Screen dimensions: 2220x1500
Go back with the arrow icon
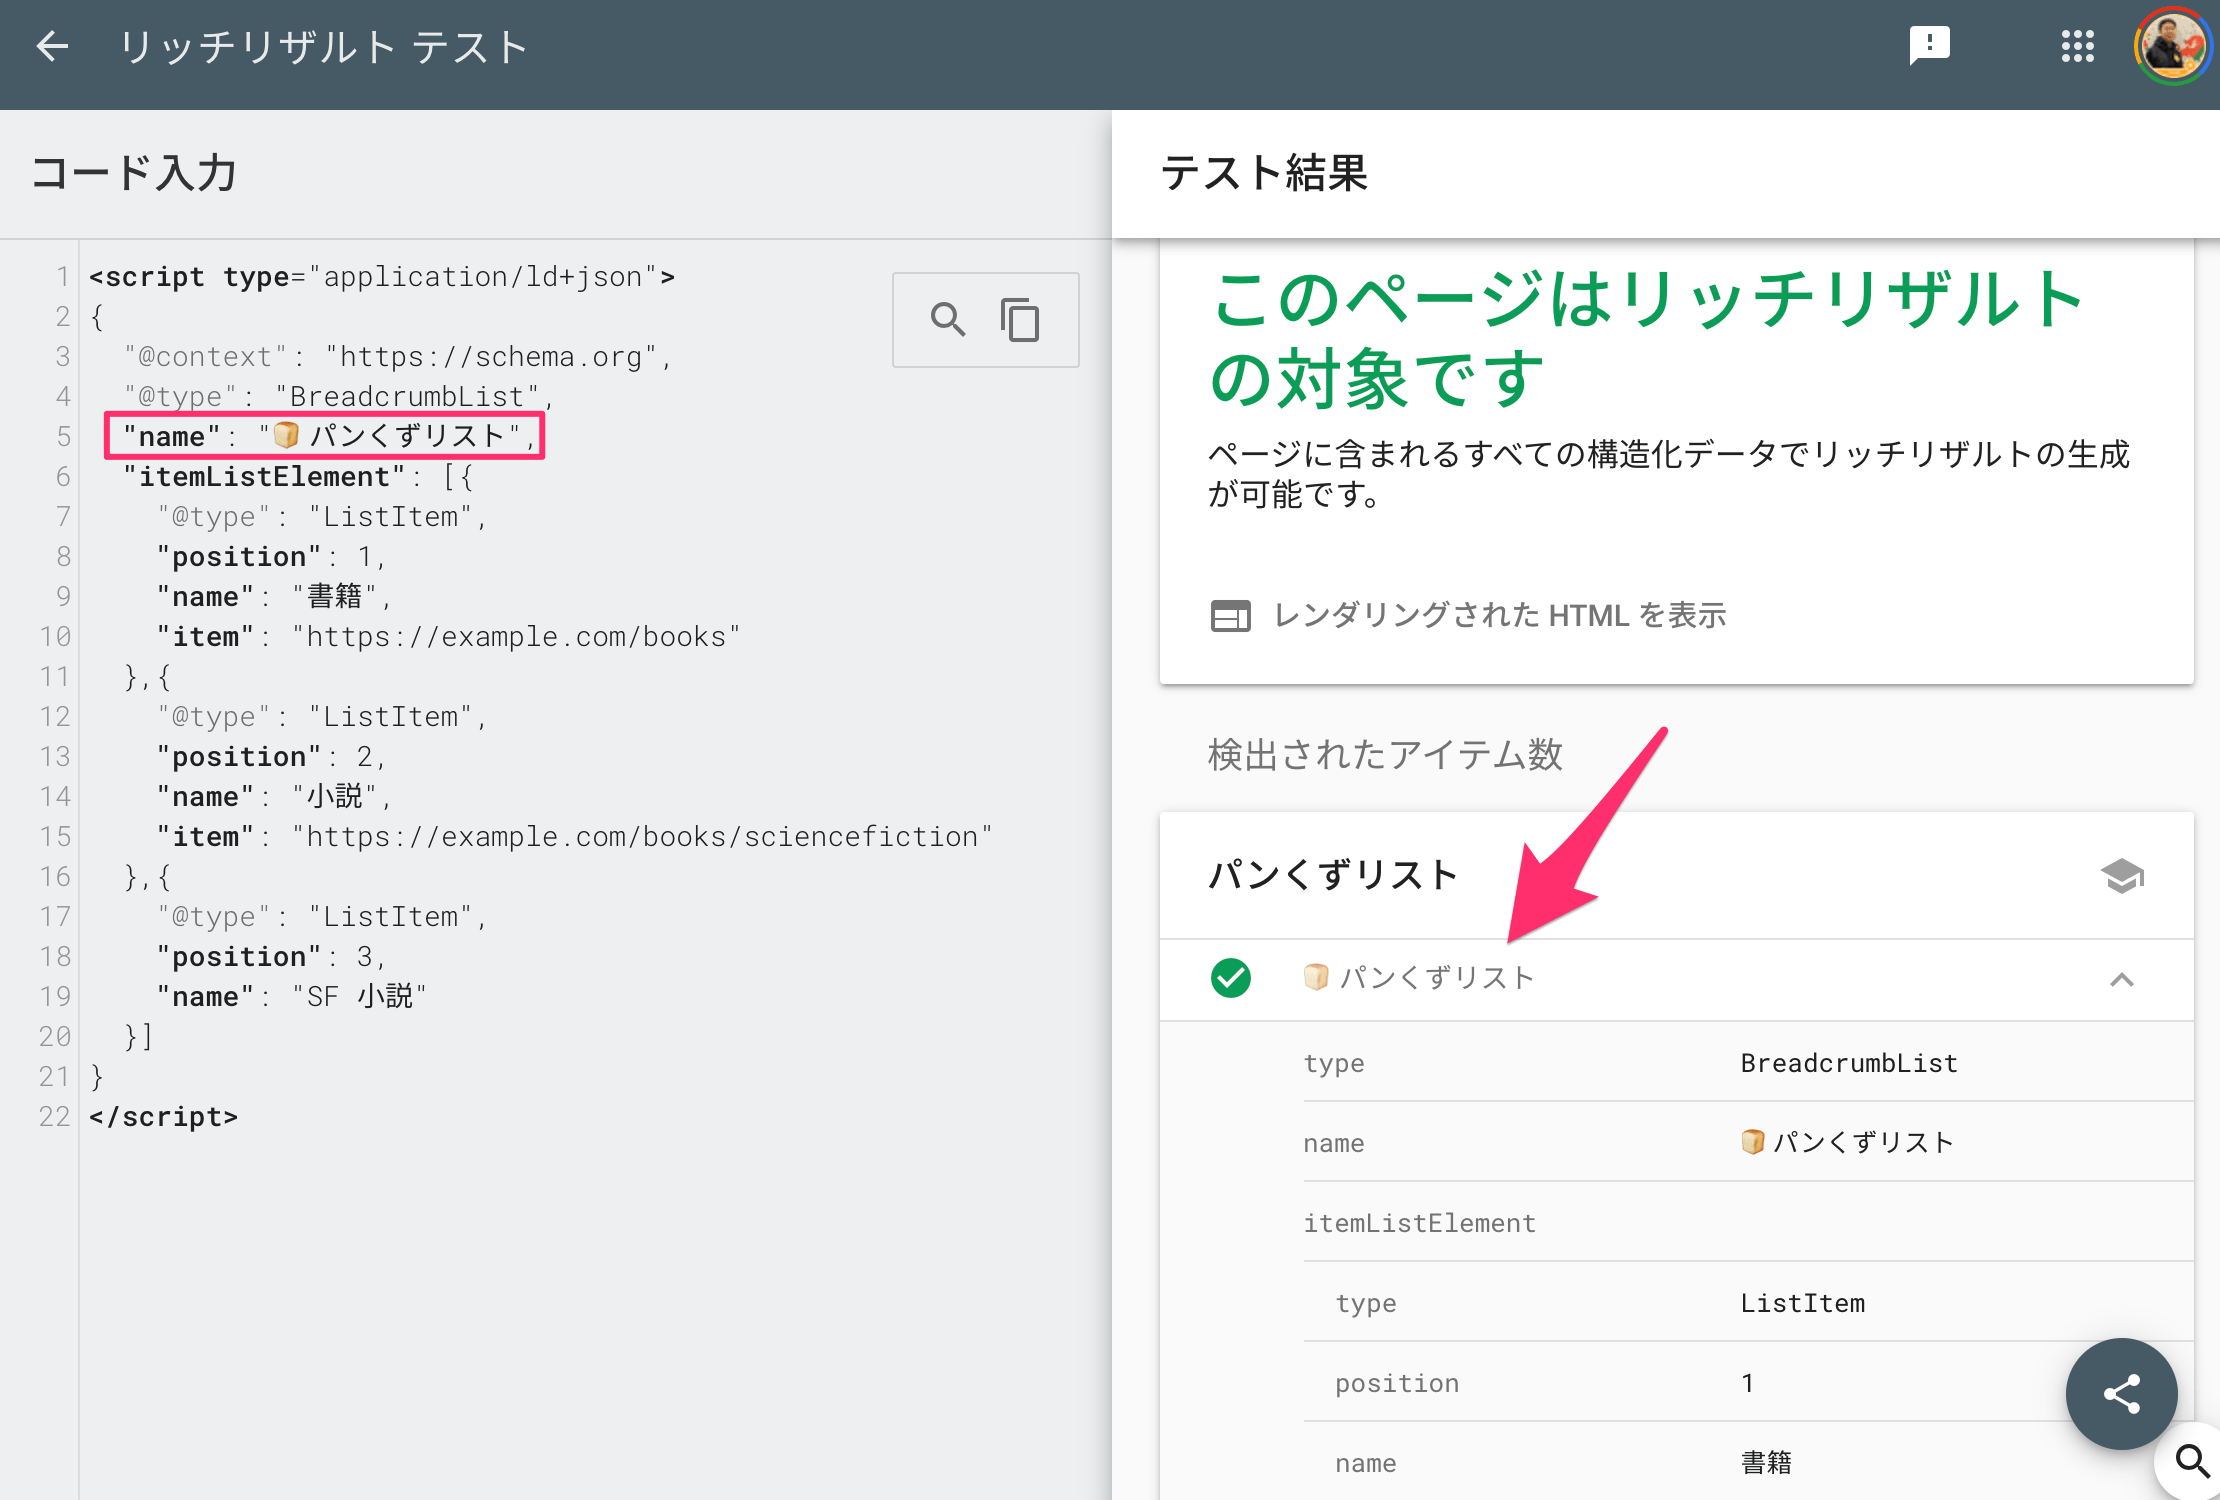click(52, 46)
